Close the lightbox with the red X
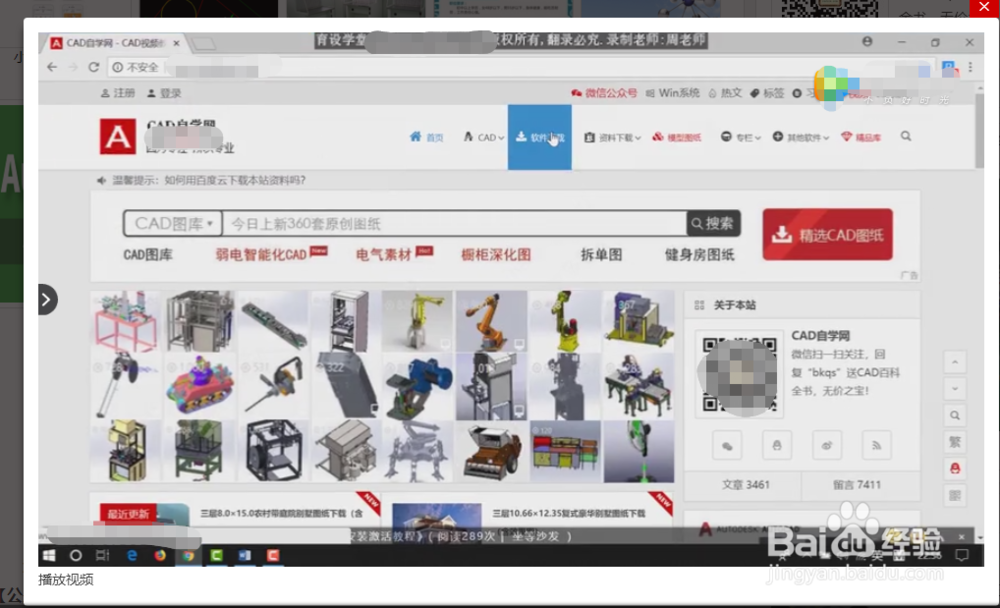This screenshot has height=608, width=1000. [x=984, y=8]
